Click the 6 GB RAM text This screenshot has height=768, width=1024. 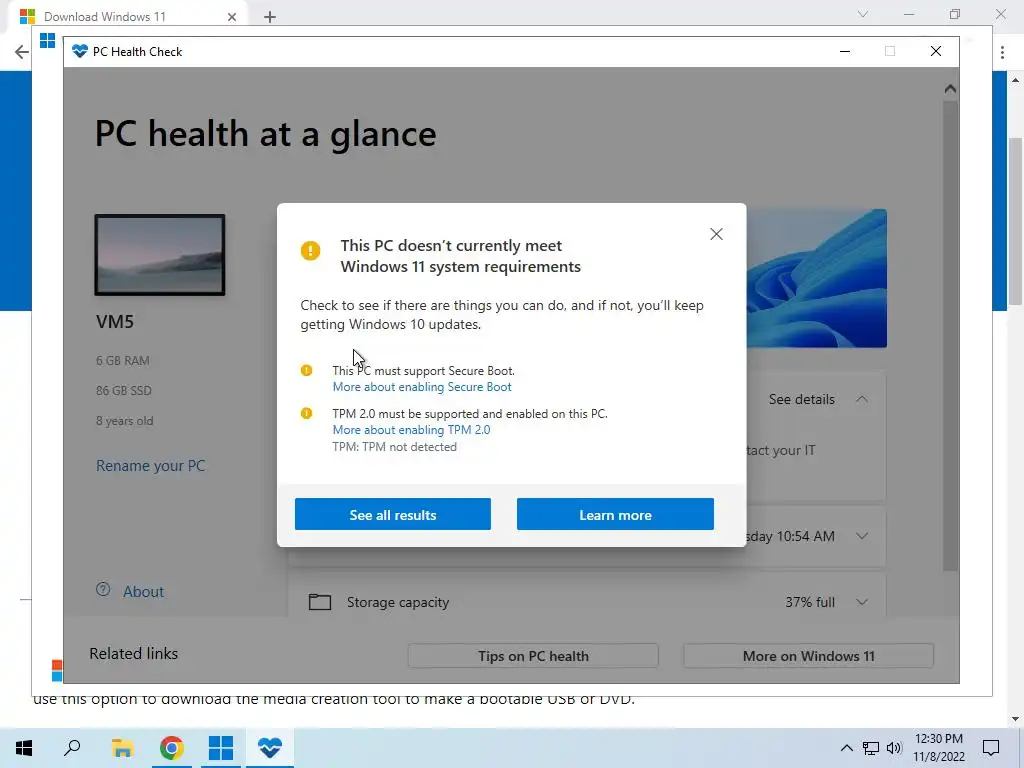(x=123, y=360)
